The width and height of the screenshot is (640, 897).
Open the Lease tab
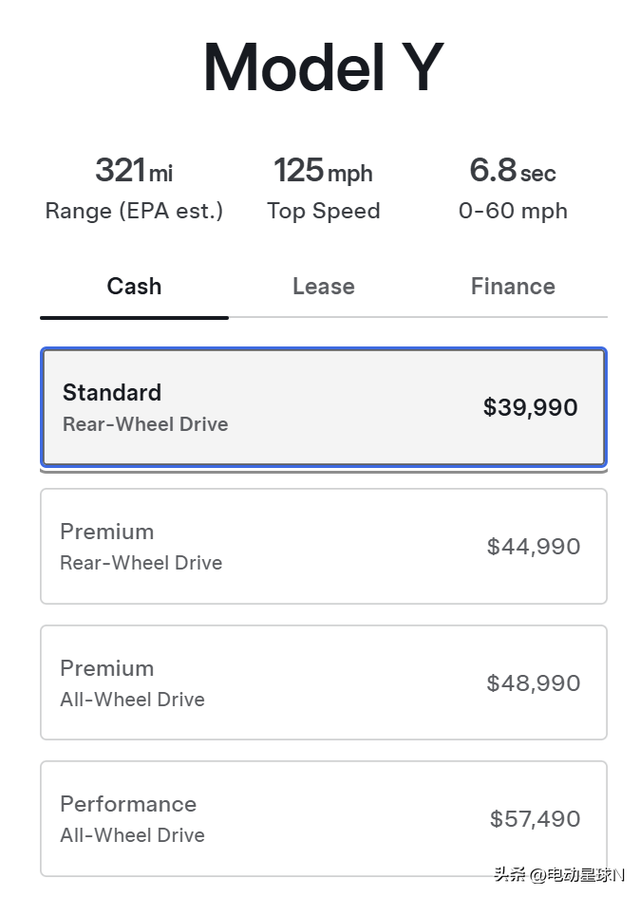pyautogui.click(x=323, y=286)
